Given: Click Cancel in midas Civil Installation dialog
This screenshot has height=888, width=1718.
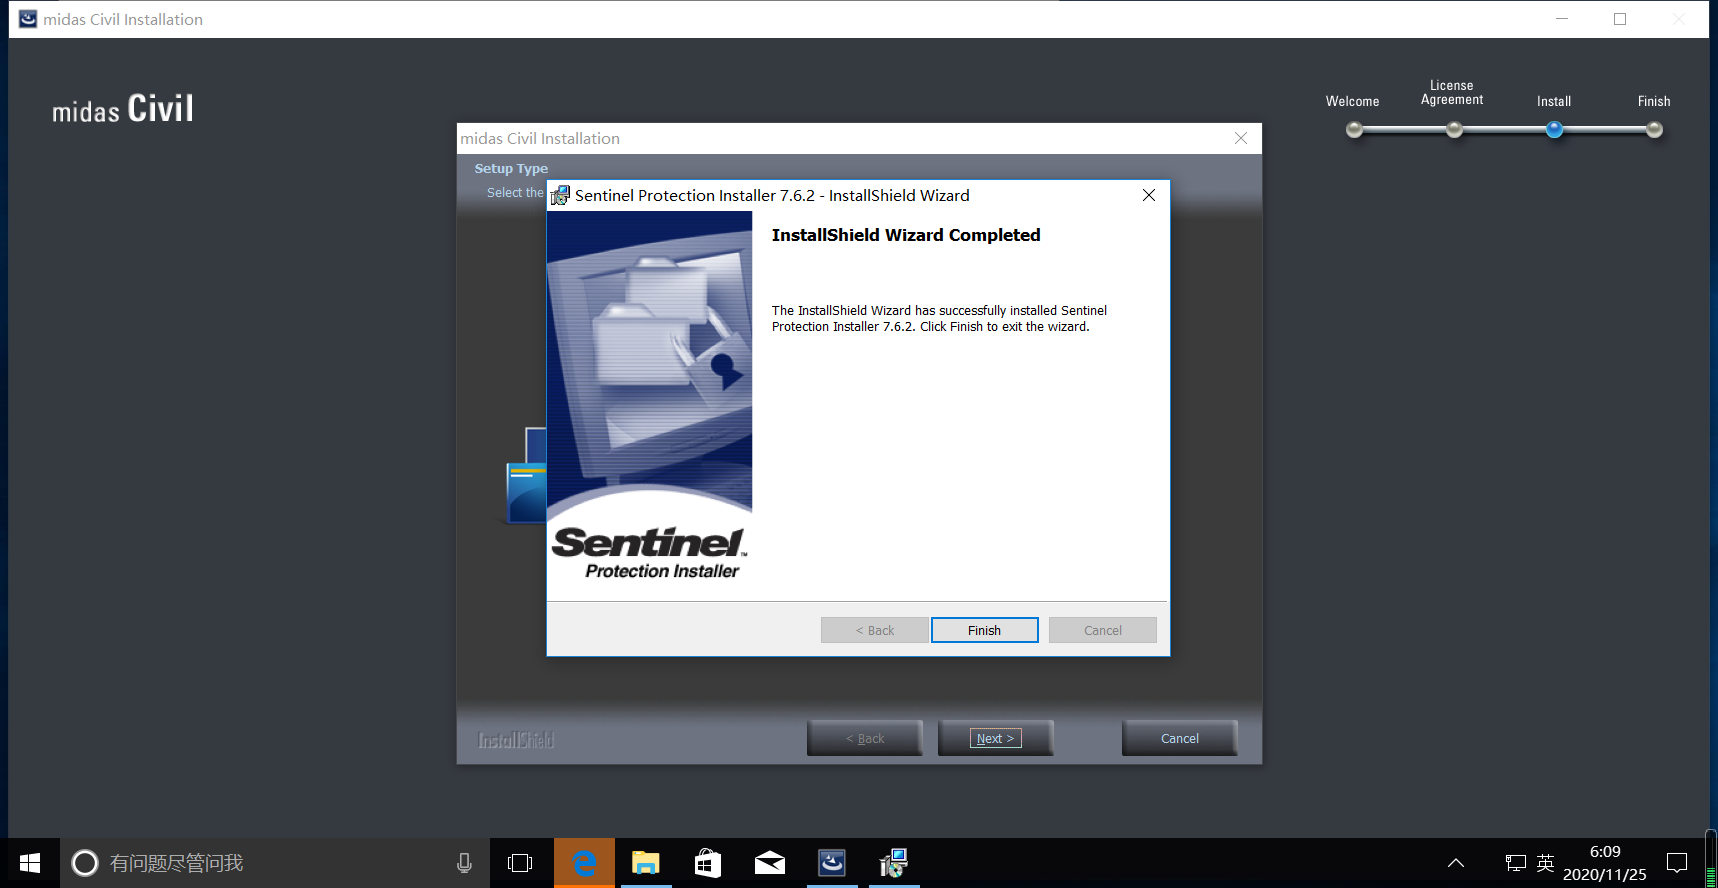Looking at the screenshot, I should (x=1180, y=738).
